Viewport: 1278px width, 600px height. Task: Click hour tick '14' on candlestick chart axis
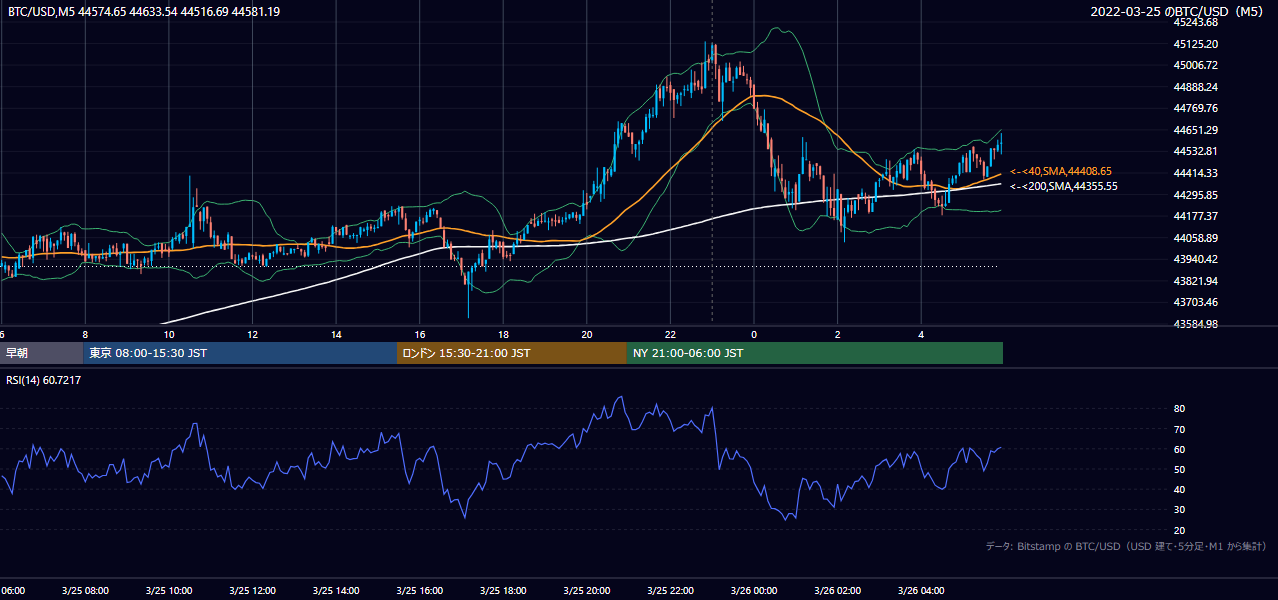336,335
